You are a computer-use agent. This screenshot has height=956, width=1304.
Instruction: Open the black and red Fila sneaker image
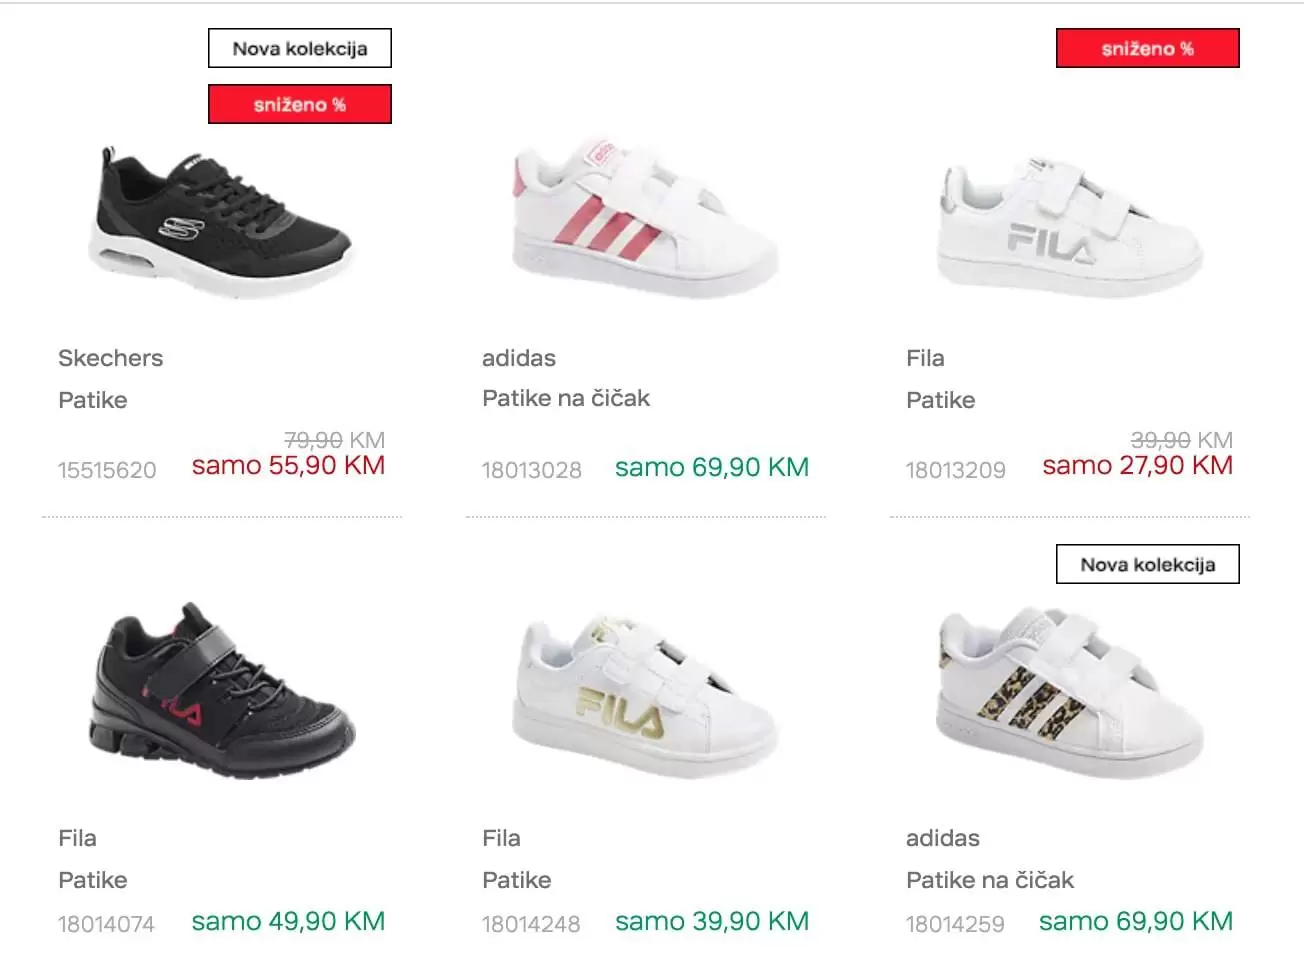(x=221, y=691)
